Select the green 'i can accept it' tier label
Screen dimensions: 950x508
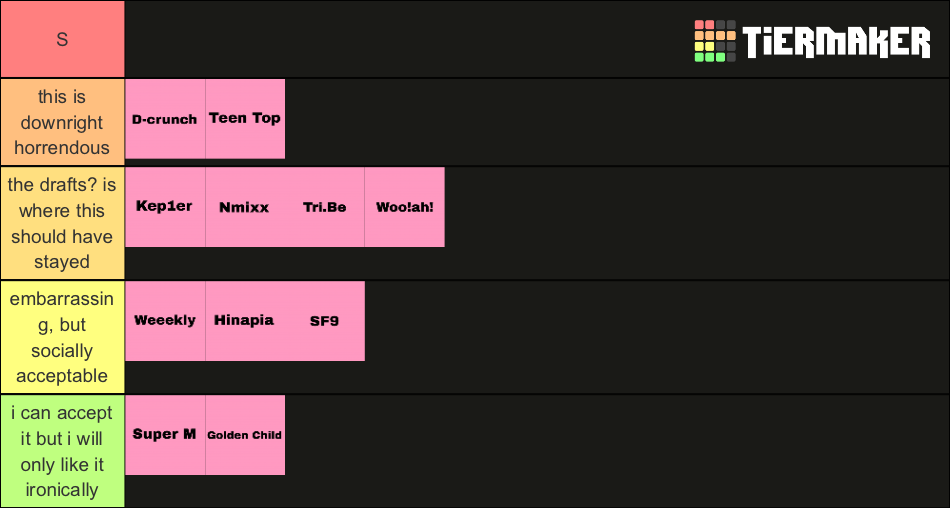(62, 451)
